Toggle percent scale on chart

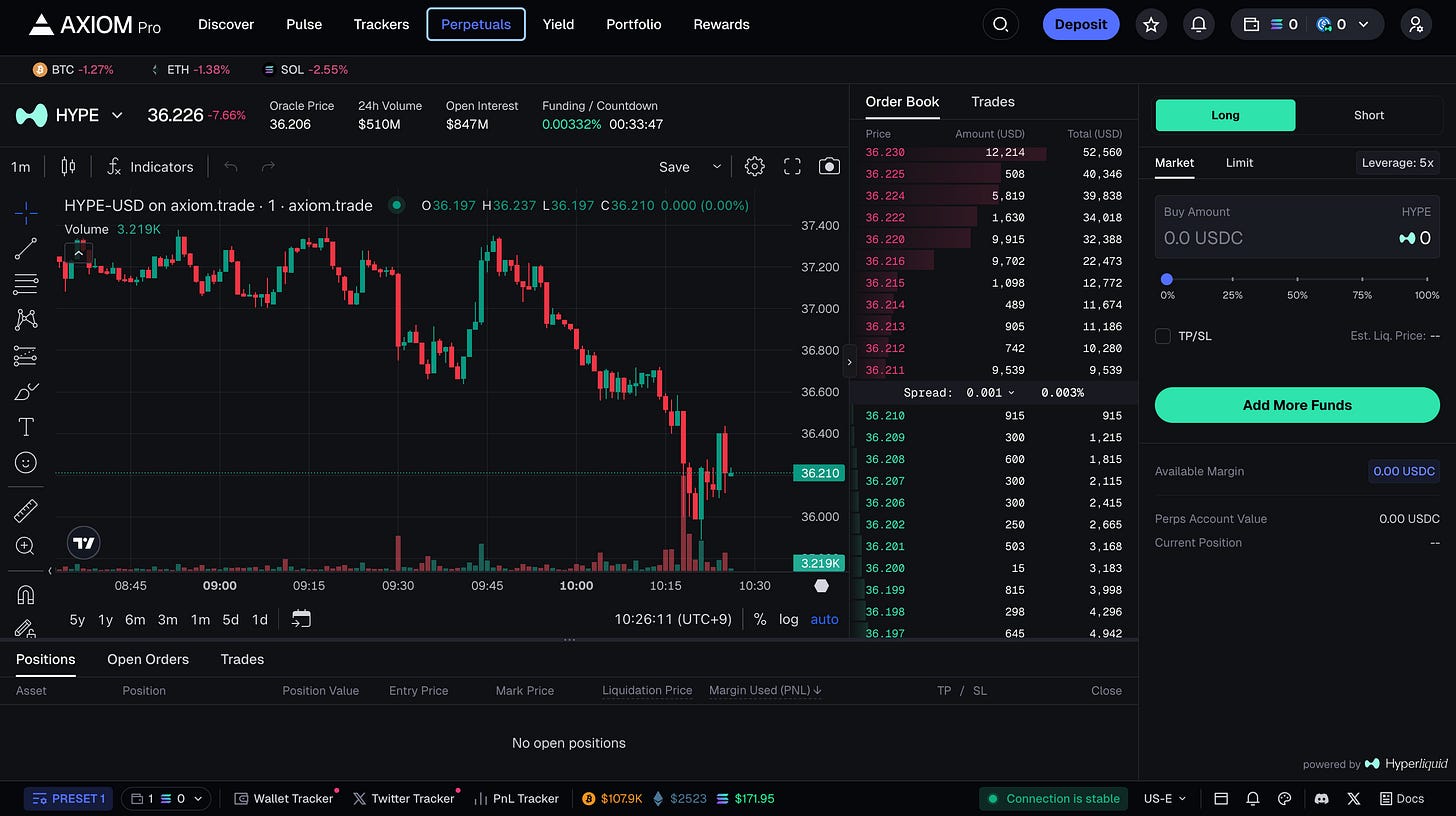click(x=760, y=619)
